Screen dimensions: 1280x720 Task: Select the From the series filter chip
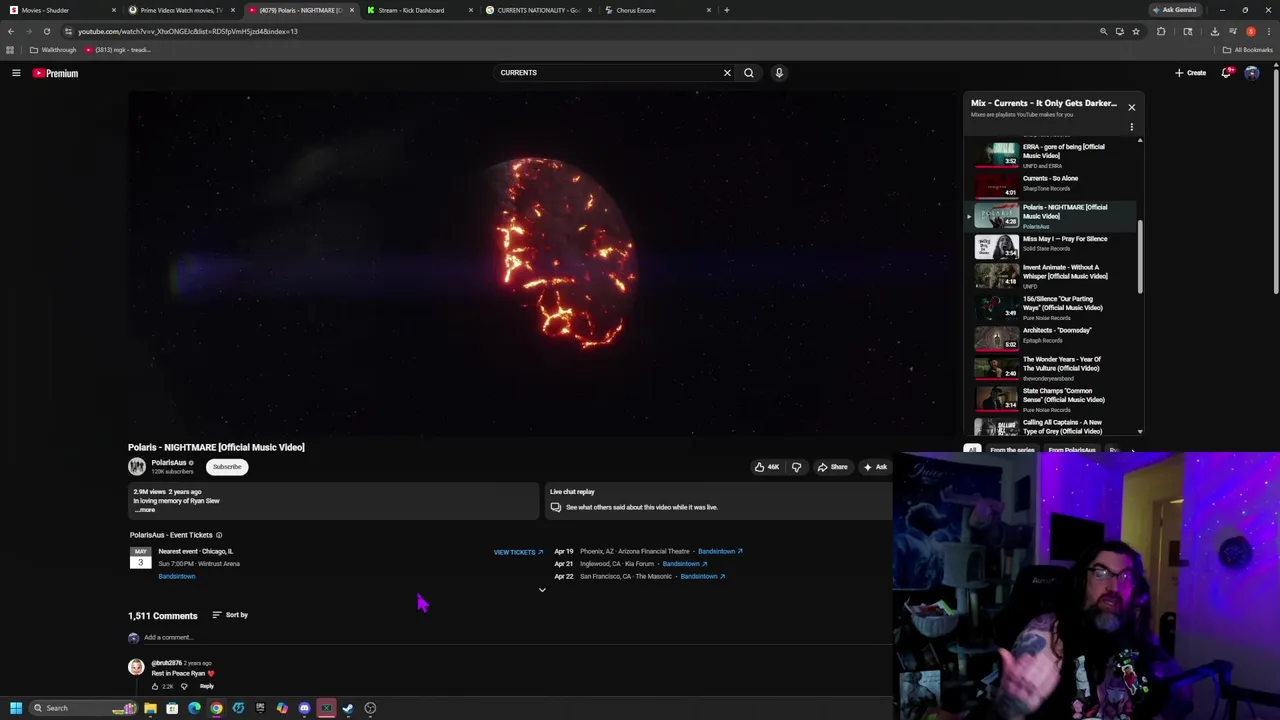pyautogui.click(x=1012, y=451)
